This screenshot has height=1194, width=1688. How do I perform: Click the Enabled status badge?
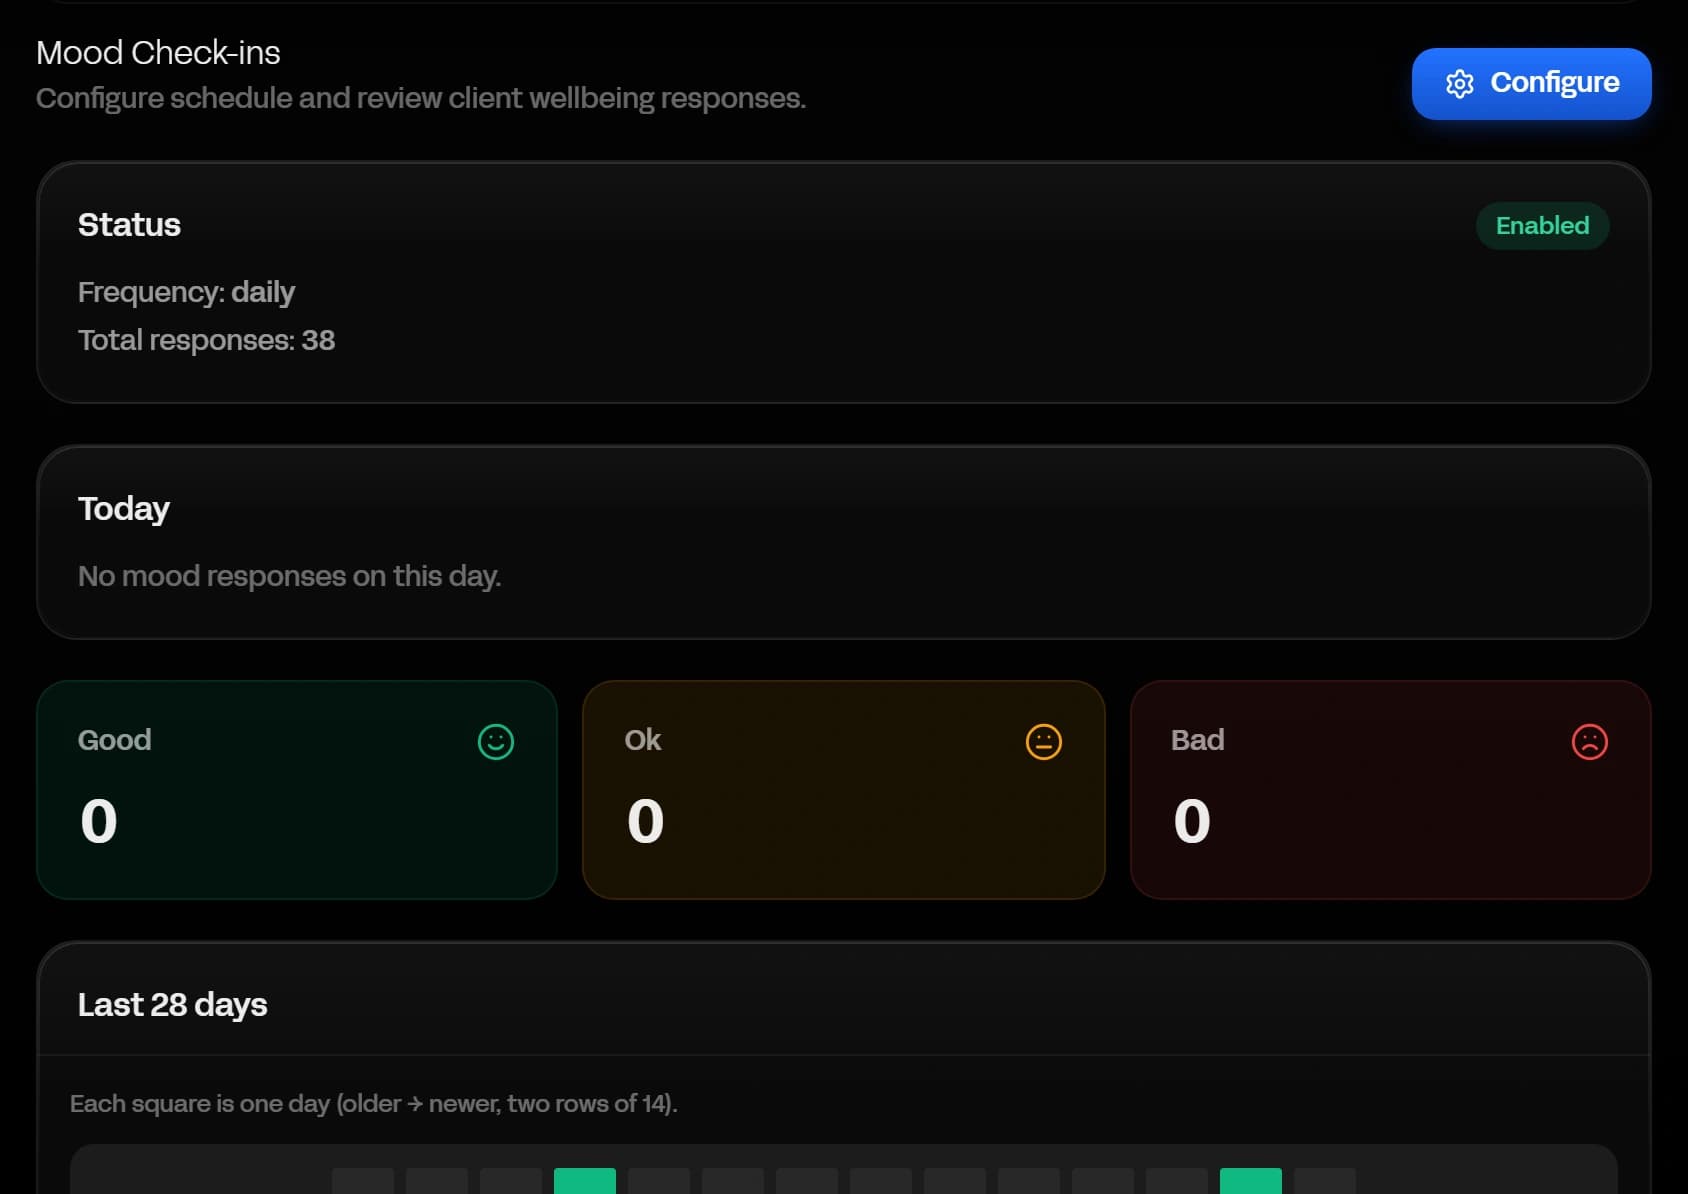point(1542,226)
